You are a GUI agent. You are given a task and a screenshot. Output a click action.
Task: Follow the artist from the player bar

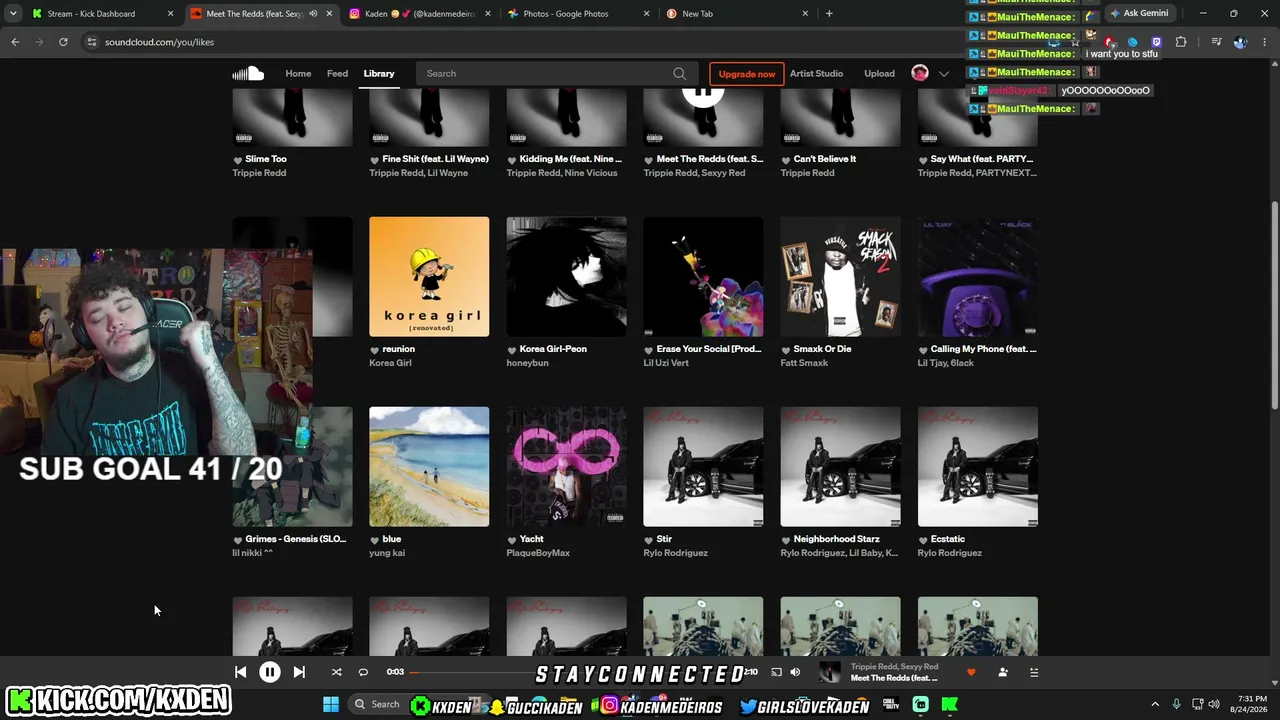1003,672
